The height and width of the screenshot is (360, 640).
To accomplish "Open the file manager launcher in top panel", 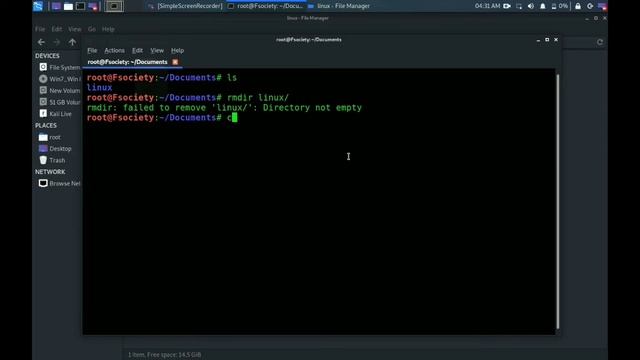I will pos(68,6).
